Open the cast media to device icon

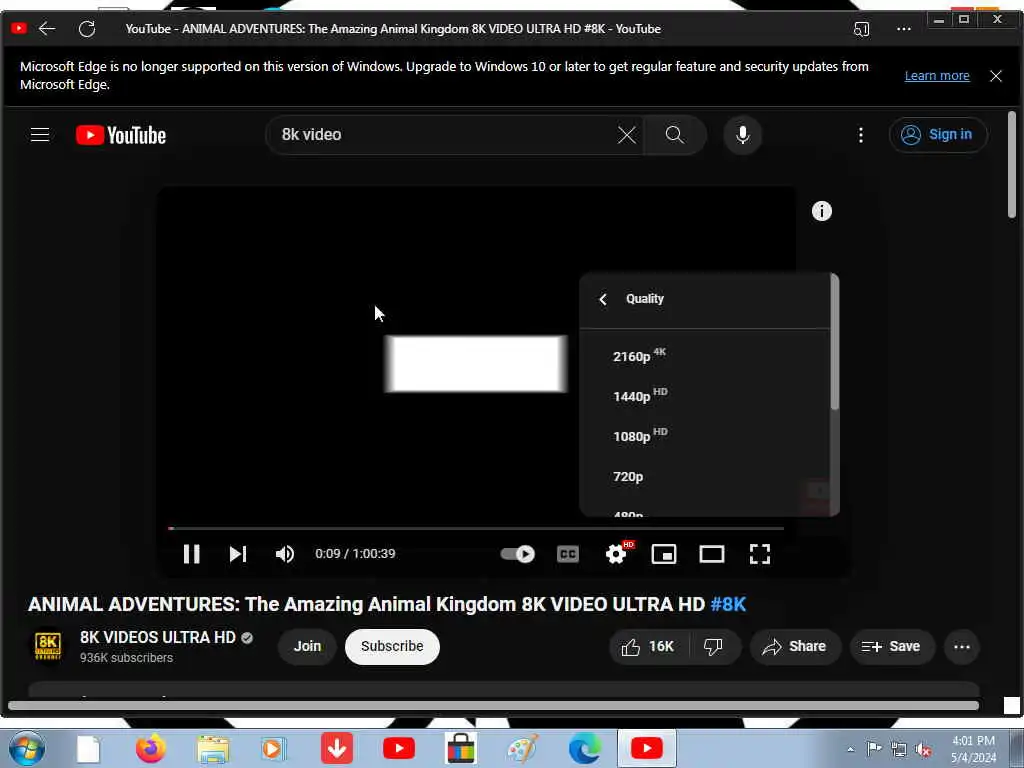(861, 29)
